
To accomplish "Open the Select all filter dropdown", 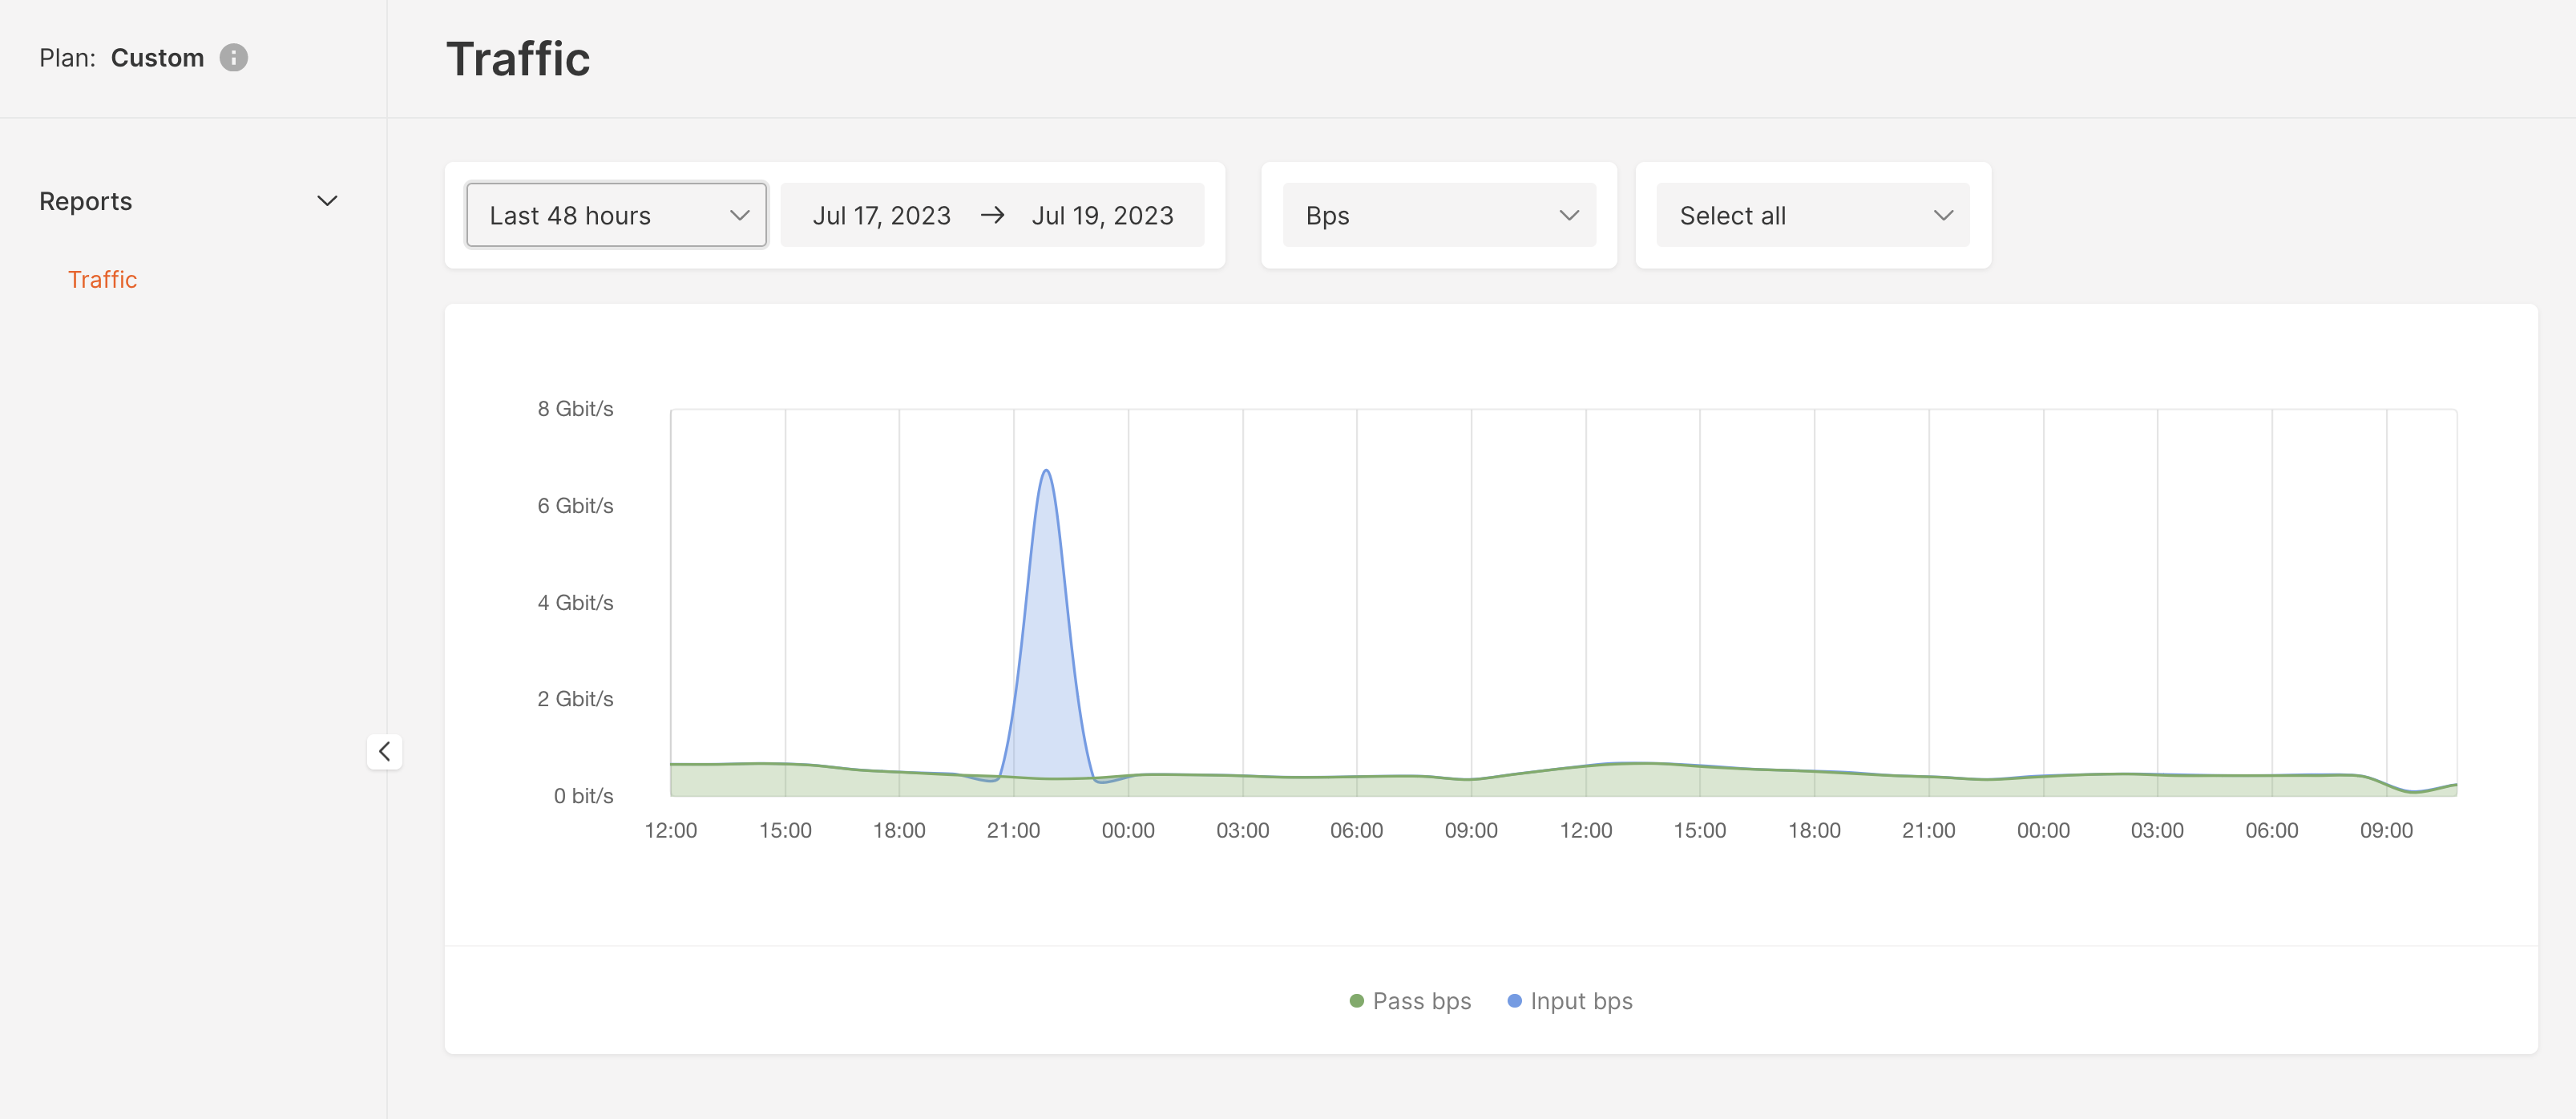I will [x=1812, y=214].
